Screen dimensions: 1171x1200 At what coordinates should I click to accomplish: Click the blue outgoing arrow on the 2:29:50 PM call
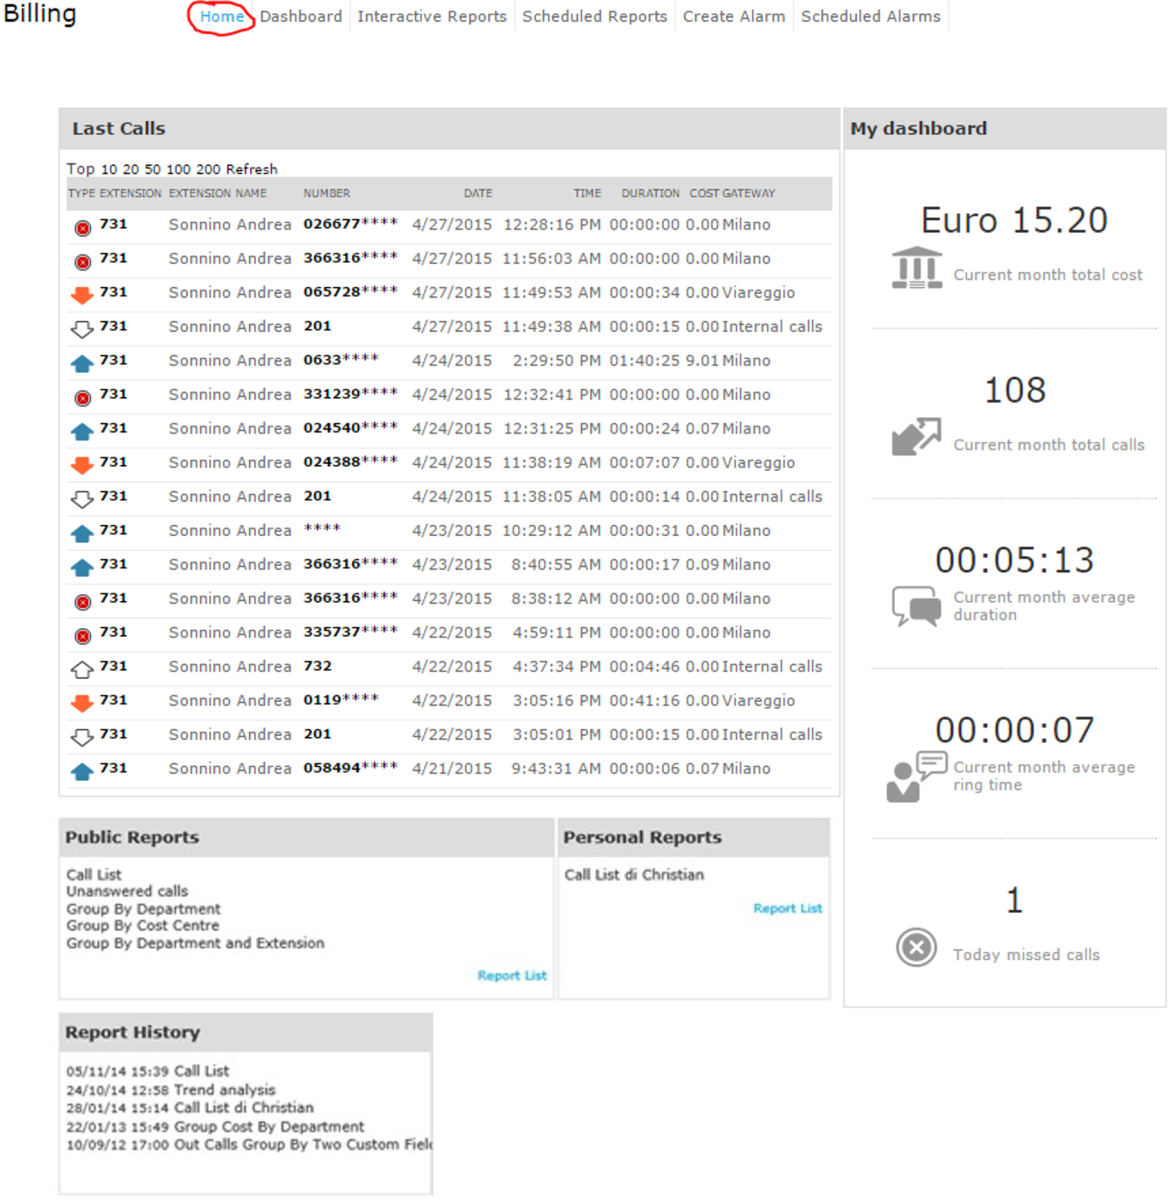(x=83, y=363)
